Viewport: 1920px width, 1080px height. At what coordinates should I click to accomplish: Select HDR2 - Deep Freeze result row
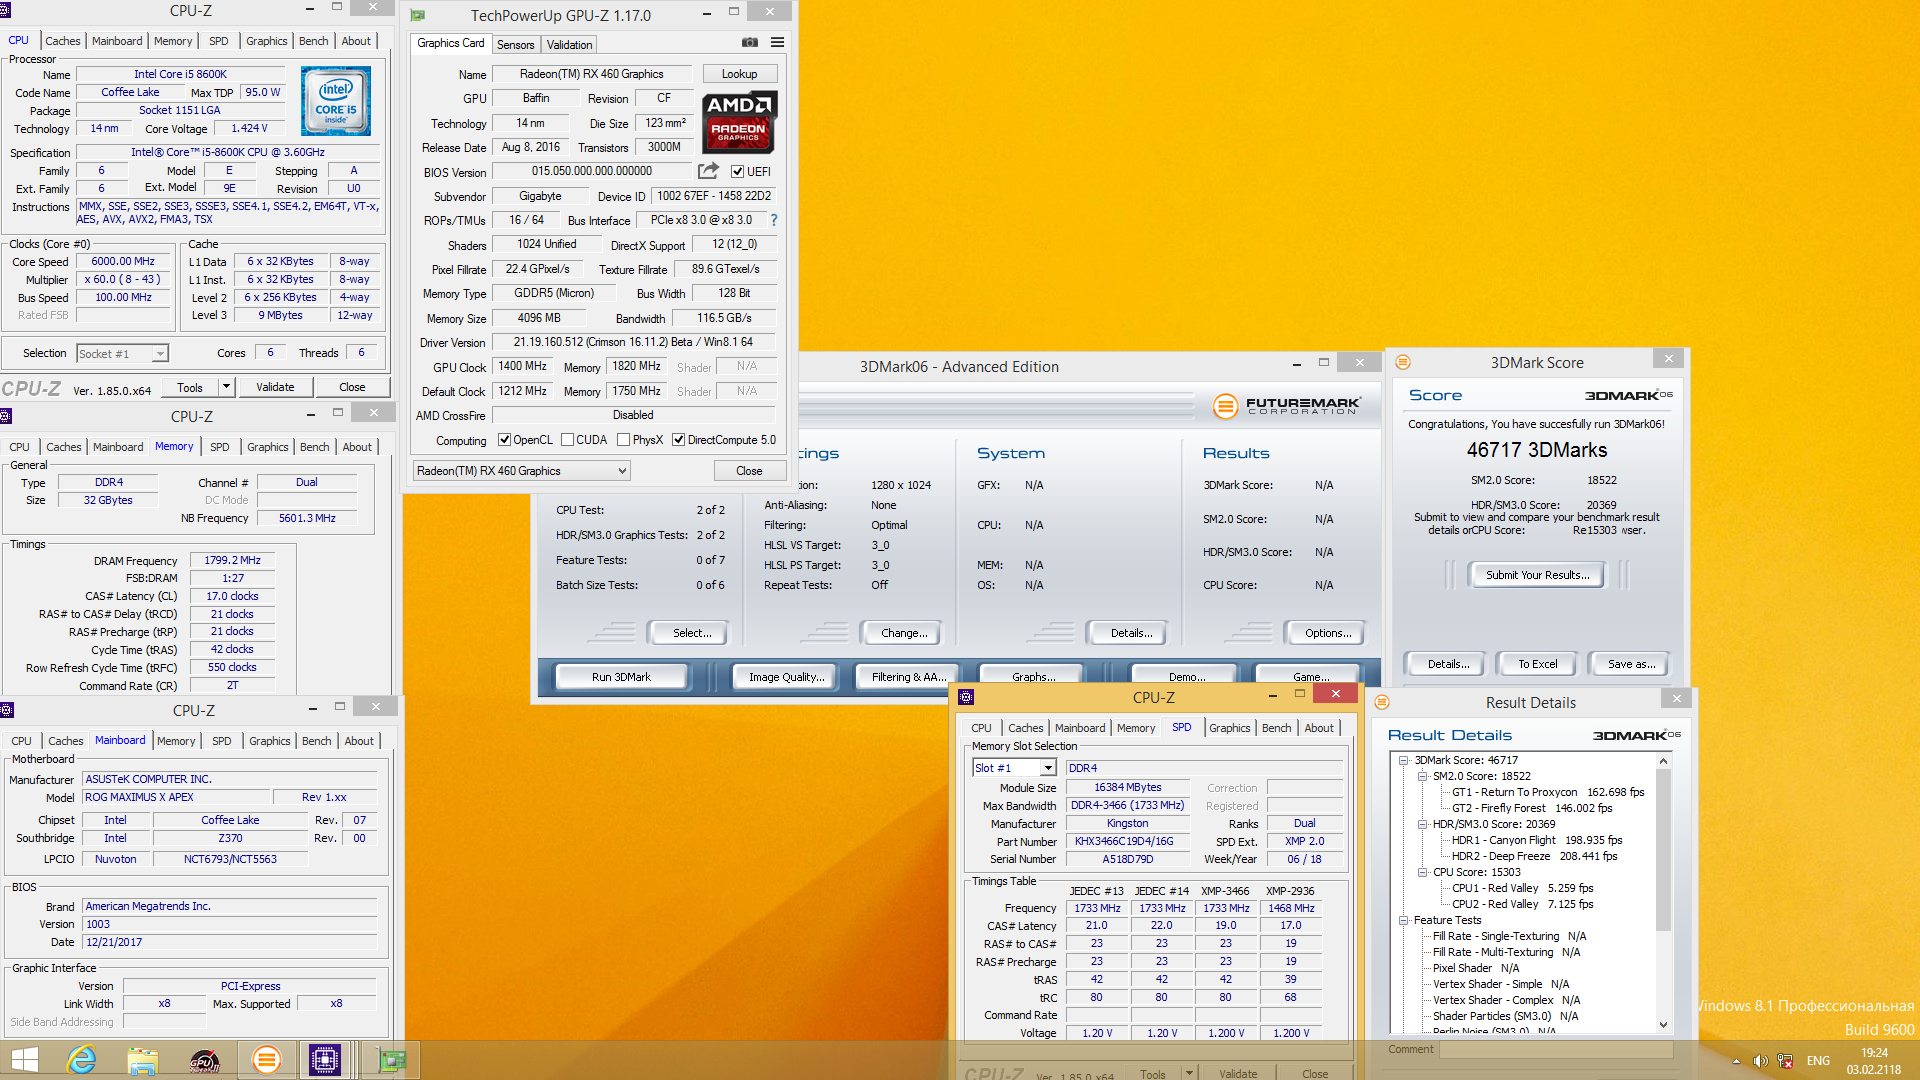point(1534,856)
